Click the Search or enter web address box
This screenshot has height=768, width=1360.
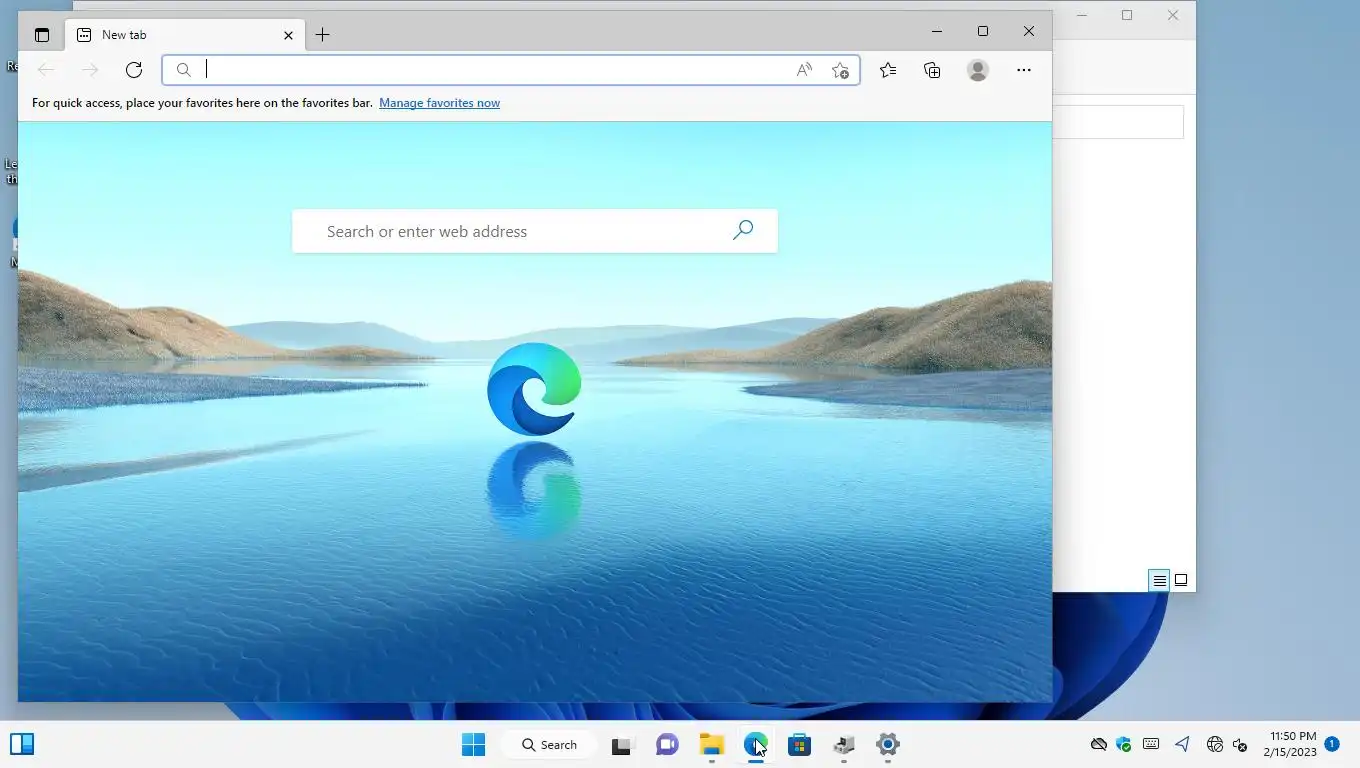point(534,231)
